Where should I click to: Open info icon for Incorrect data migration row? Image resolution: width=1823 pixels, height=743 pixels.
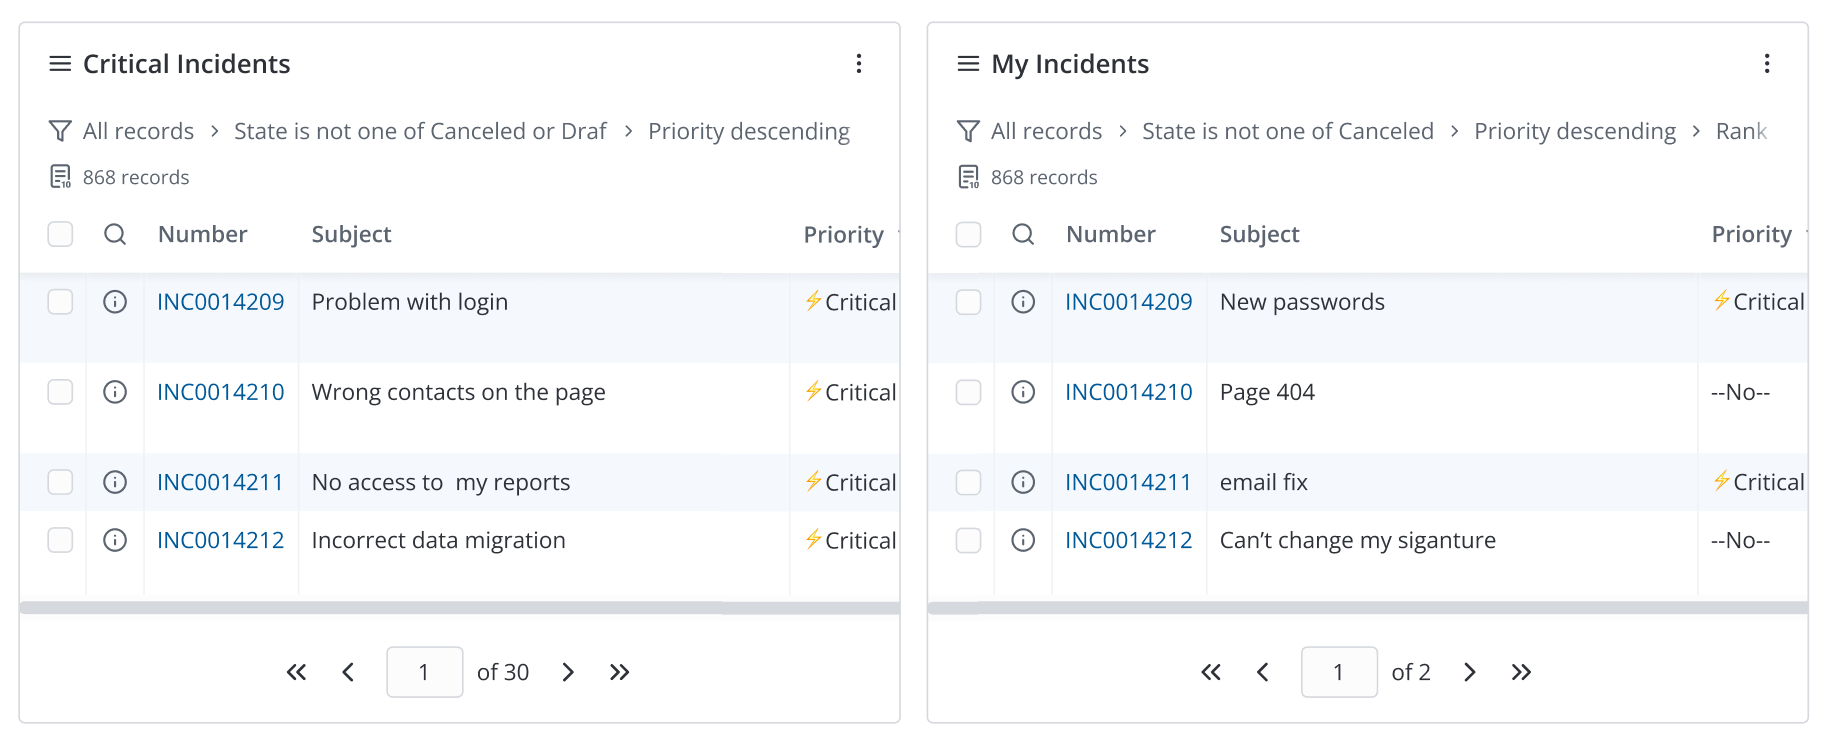(115, 540)
